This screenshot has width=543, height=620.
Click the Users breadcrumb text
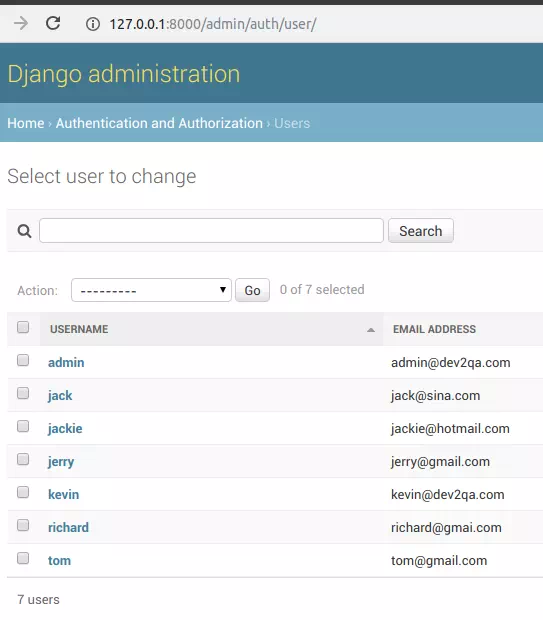coord(292,123)
